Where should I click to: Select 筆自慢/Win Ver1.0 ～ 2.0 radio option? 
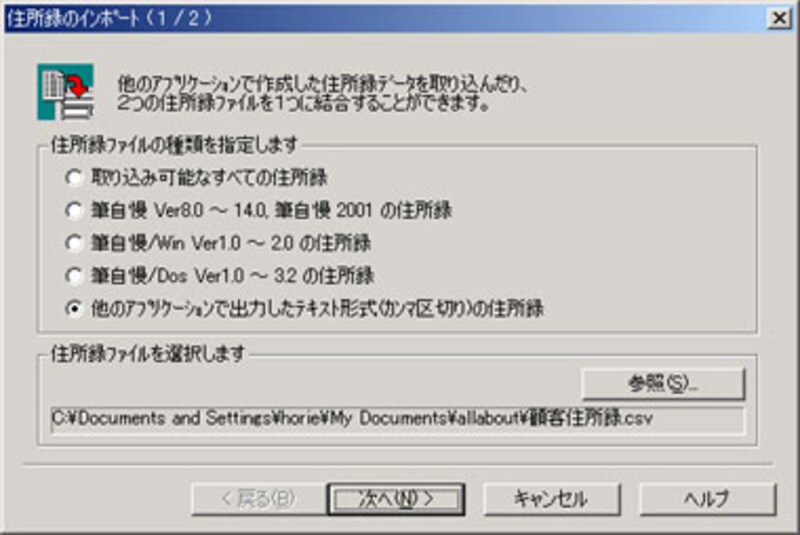pos(73,243)
